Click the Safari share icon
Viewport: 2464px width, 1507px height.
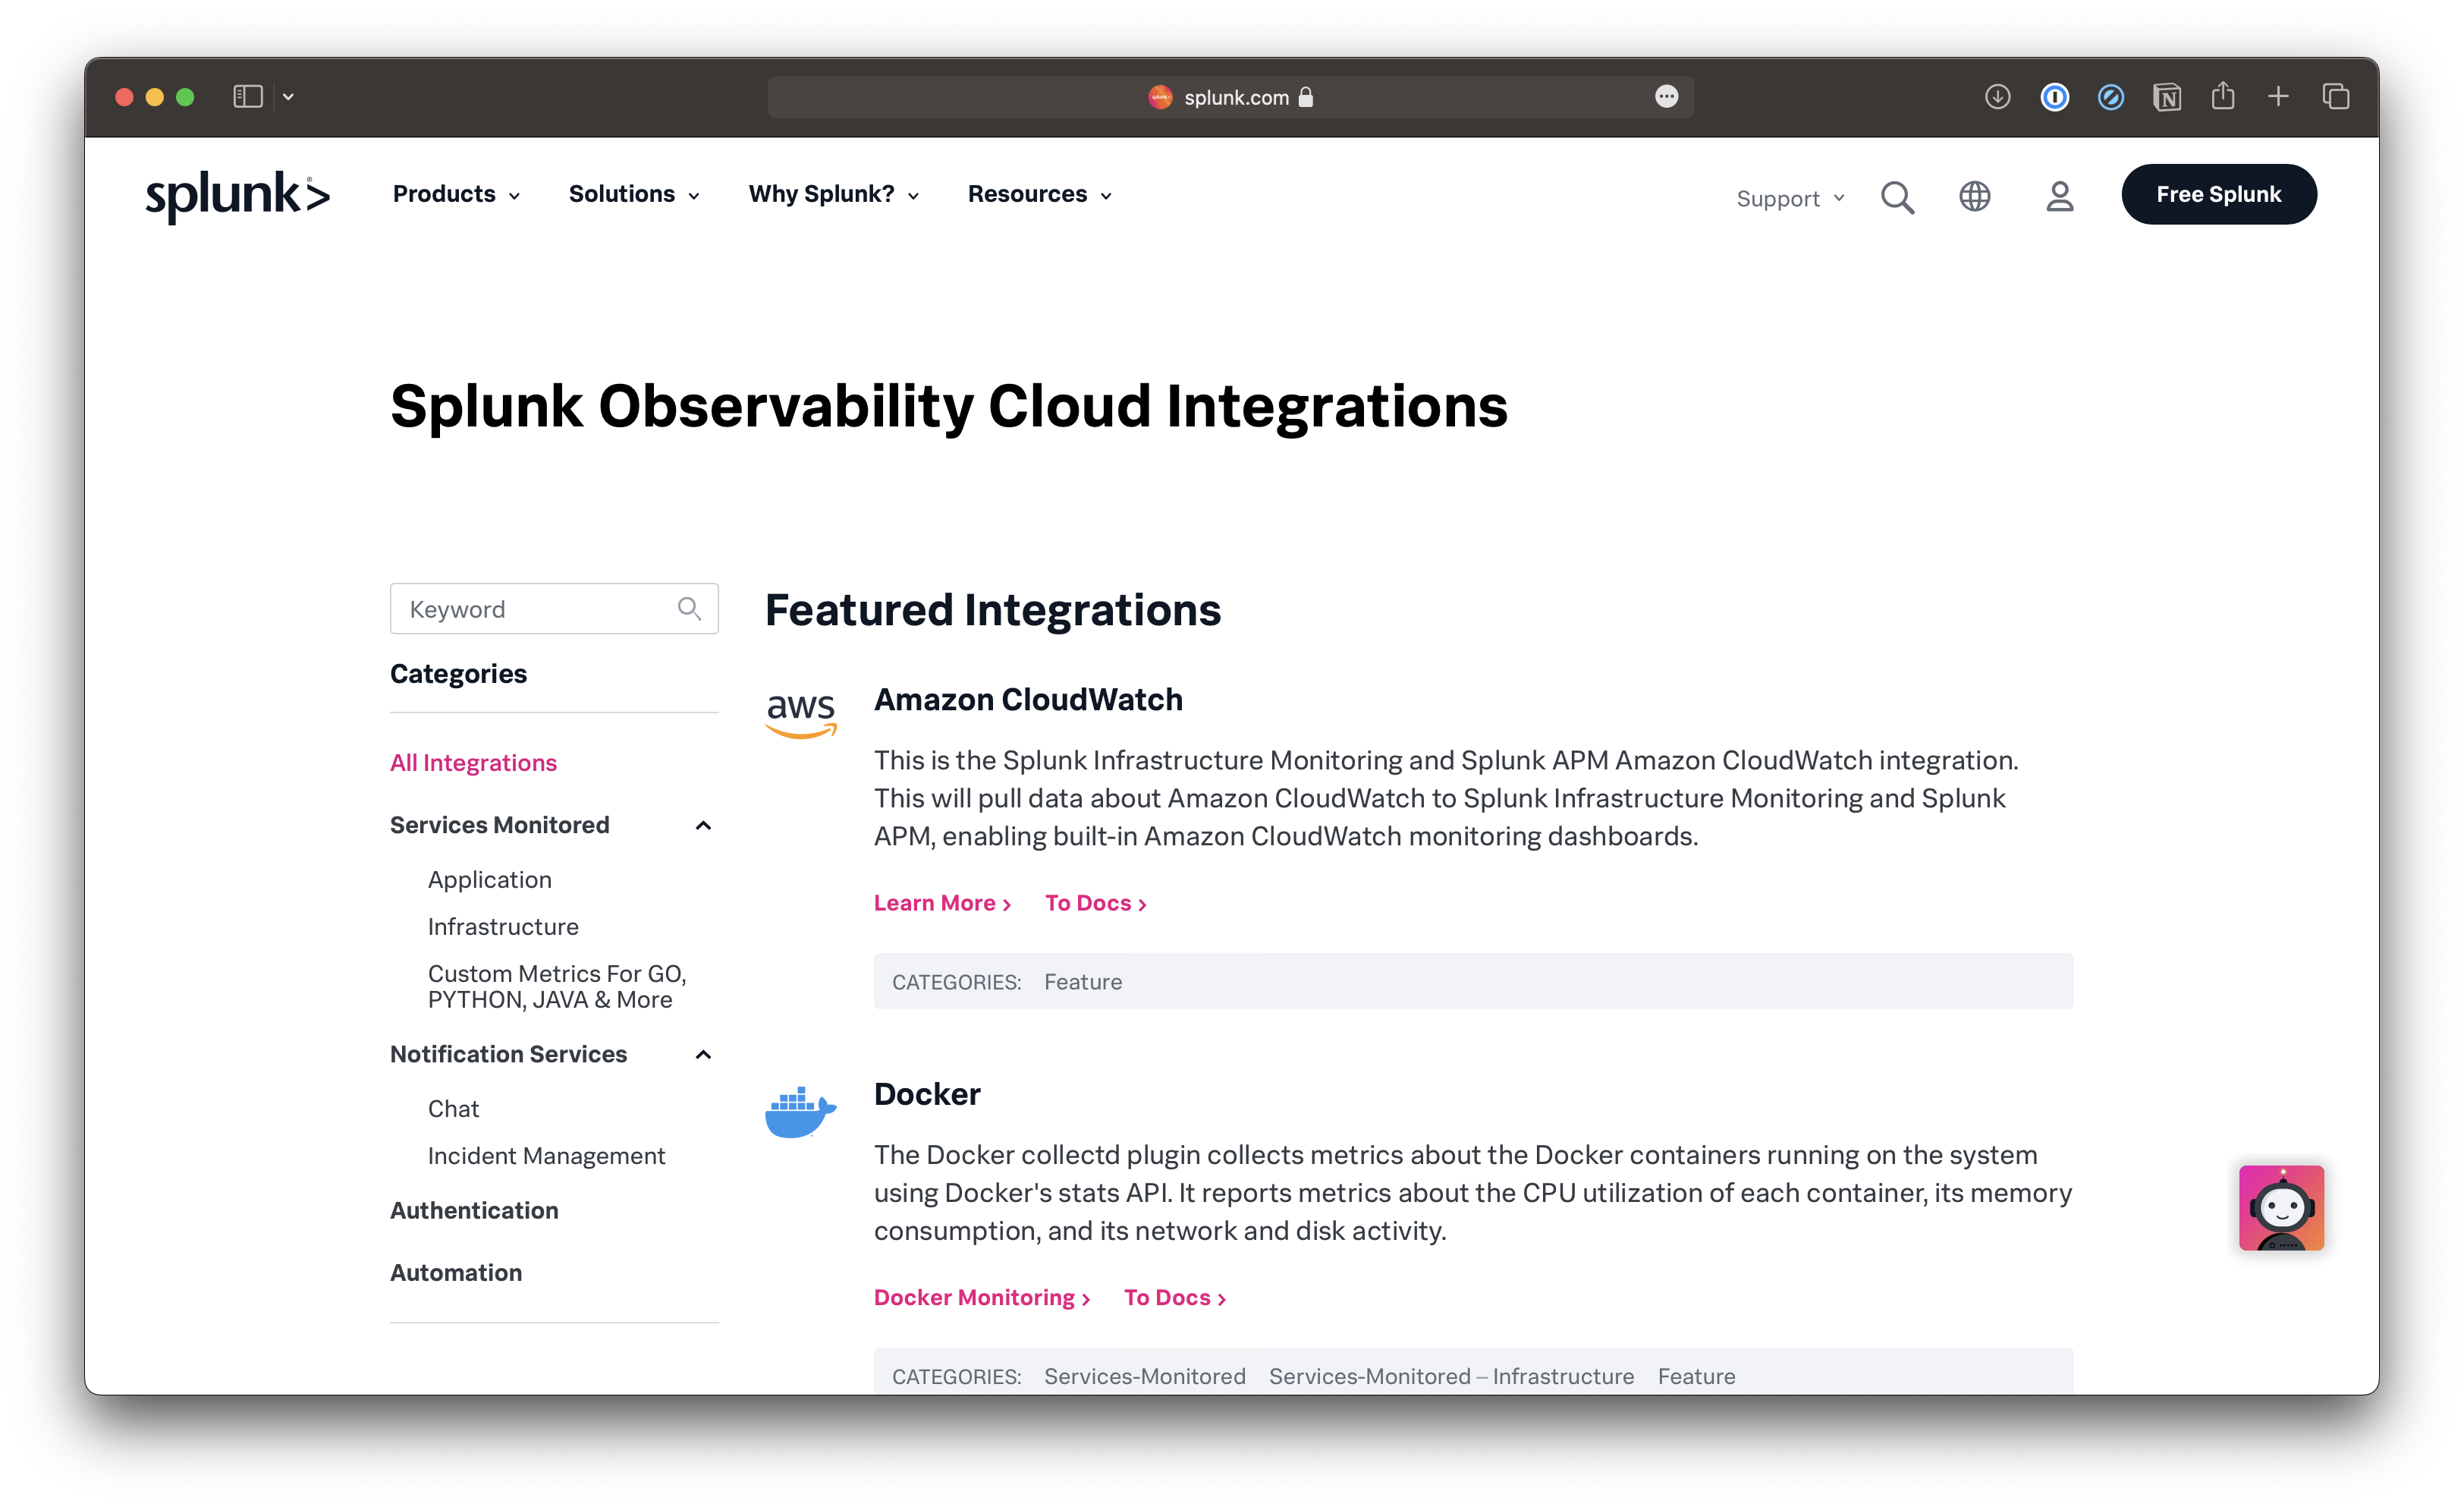click(2222, 97)
